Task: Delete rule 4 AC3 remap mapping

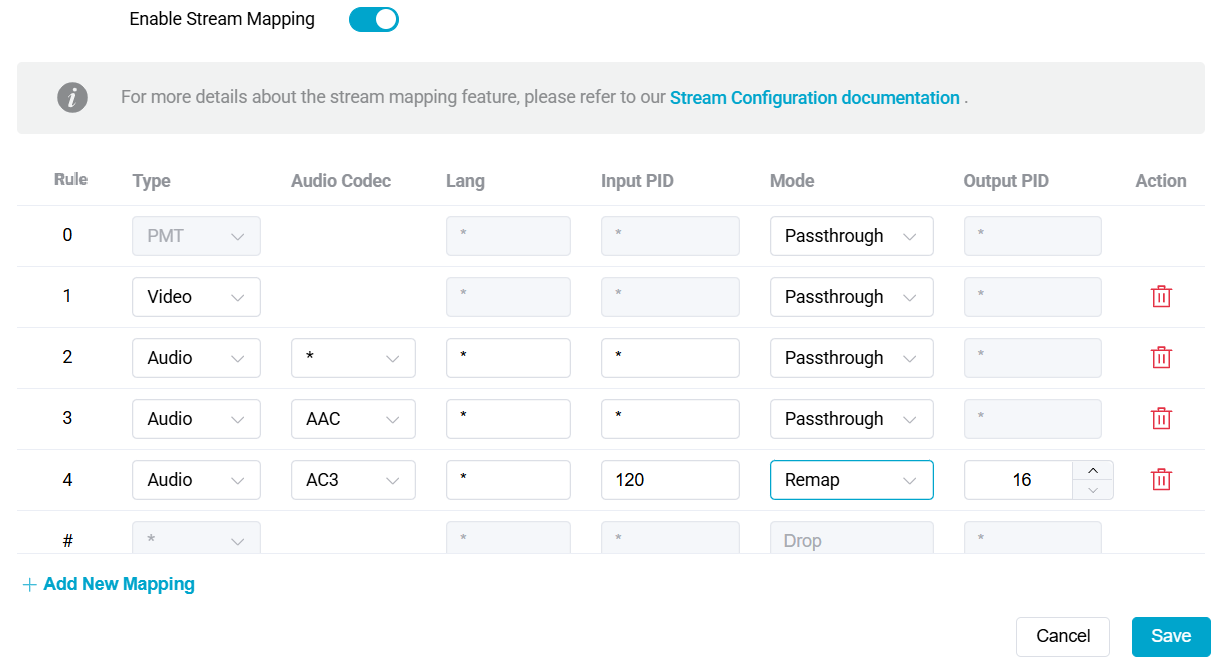Action: coord(1161,480)
